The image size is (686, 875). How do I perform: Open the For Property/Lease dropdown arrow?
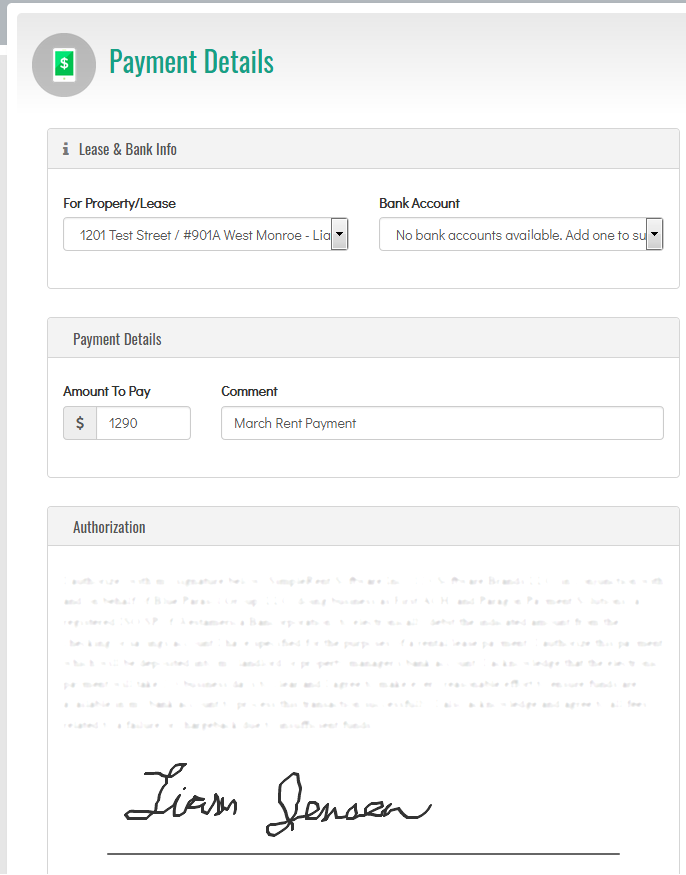(339, 234)
